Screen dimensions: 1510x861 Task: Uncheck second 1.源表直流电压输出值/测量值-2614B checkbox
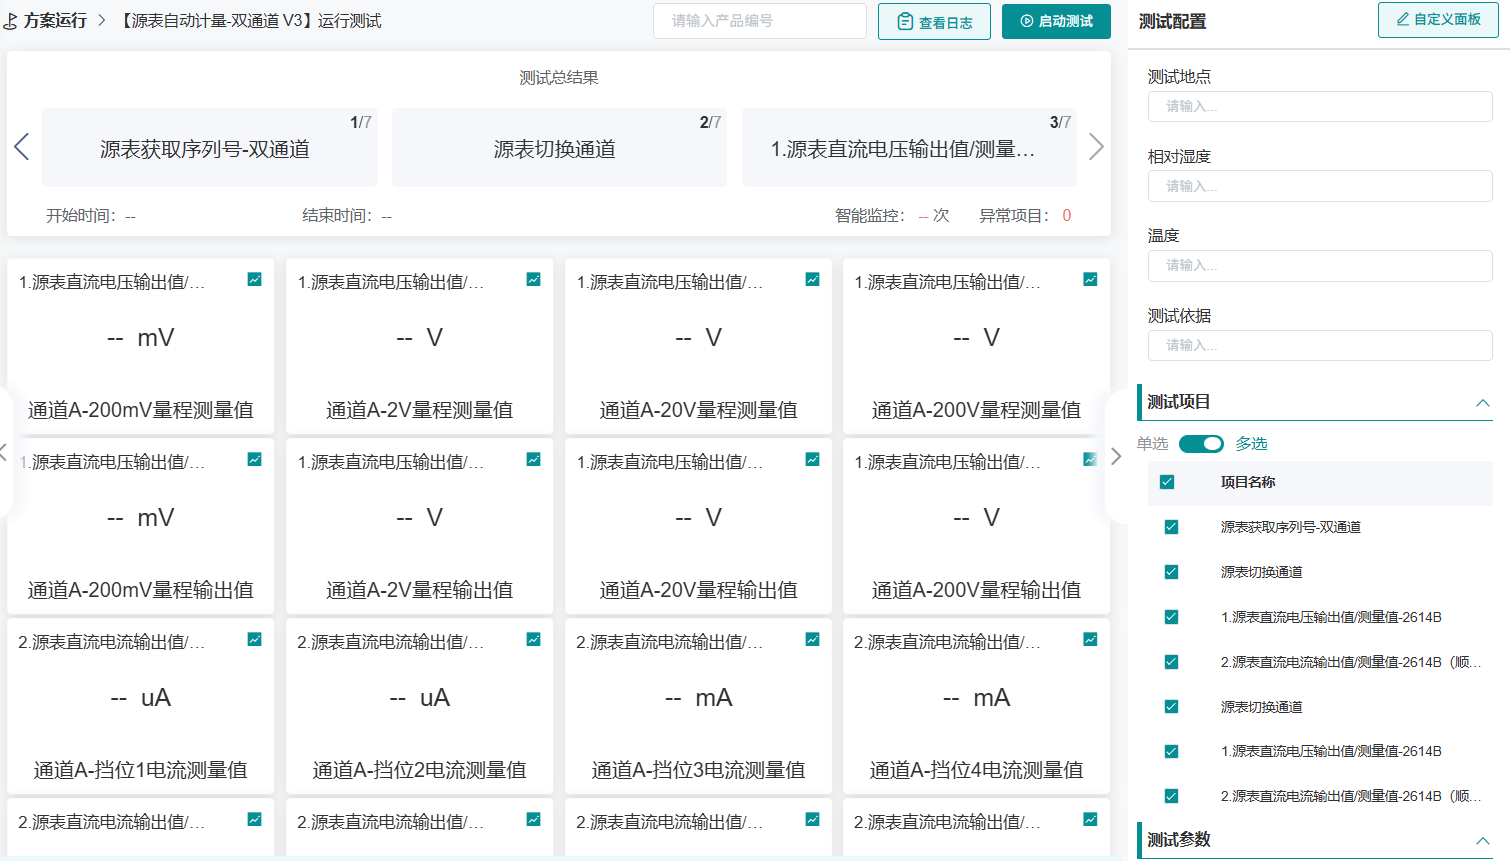(x=1171, y=751)
